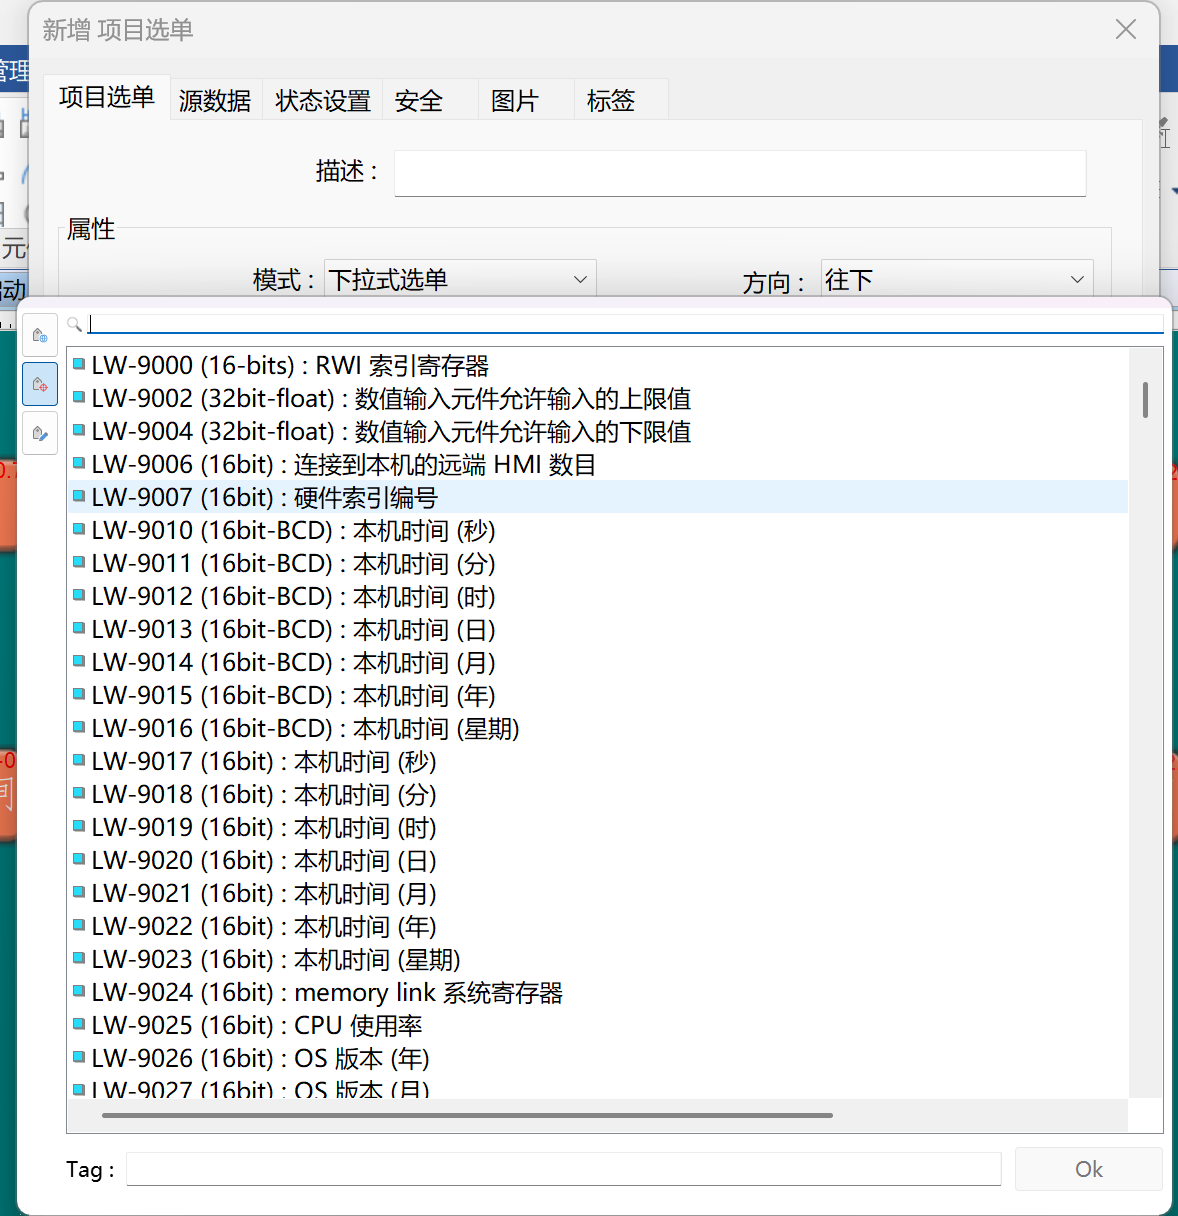Click the square icon beside LW-9000
The width and height of the screenshot is (1178, 1216).
[x=79, y=365]
